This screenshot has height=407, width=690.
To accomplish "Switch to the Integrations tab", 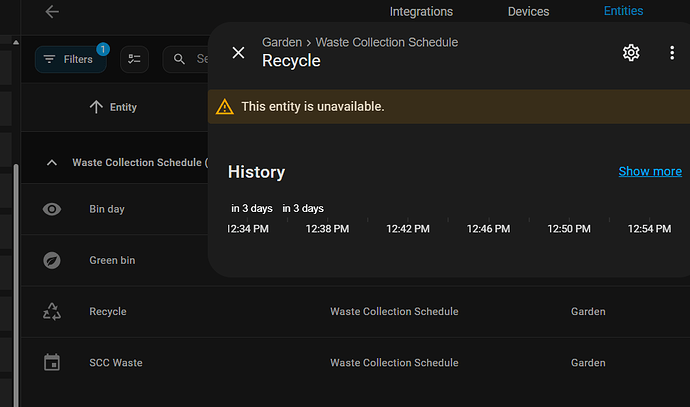I will point(421,12).
